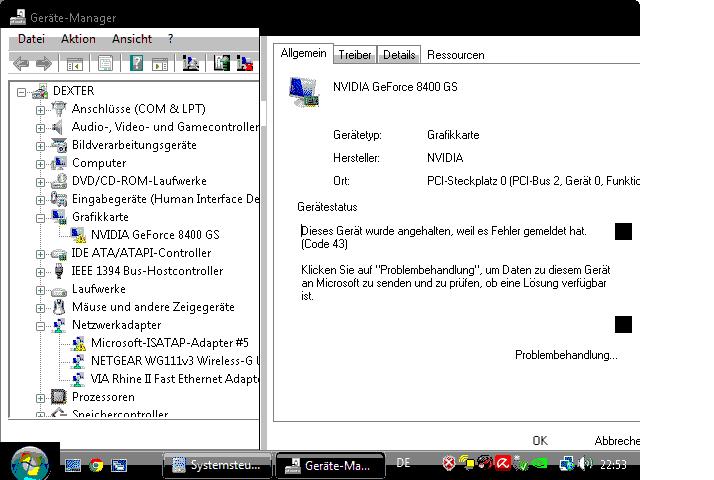Switch to the Treiber tab
The width and height of the screenshot is (714, 480).
pos(355,55)
